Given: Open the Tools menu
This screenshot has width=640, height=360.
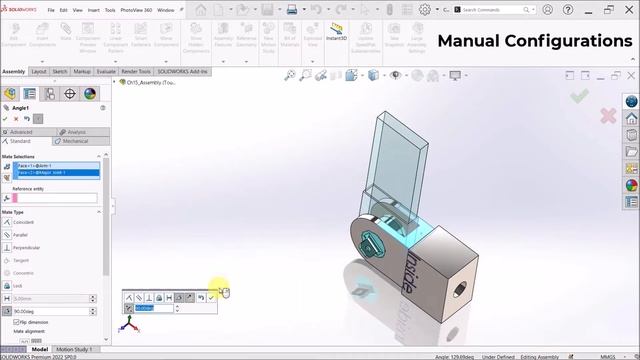Looking at the screenshot, I should [x=110, y=10].
